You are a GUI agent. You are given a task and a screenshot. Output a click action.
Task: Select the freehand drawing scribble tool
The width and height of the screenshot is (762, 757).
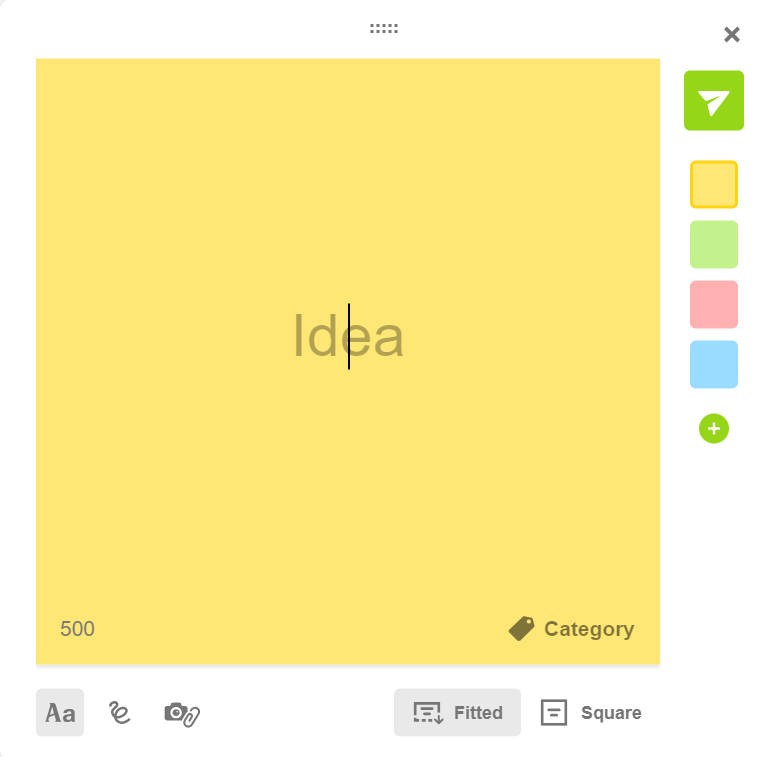(120, 713)
